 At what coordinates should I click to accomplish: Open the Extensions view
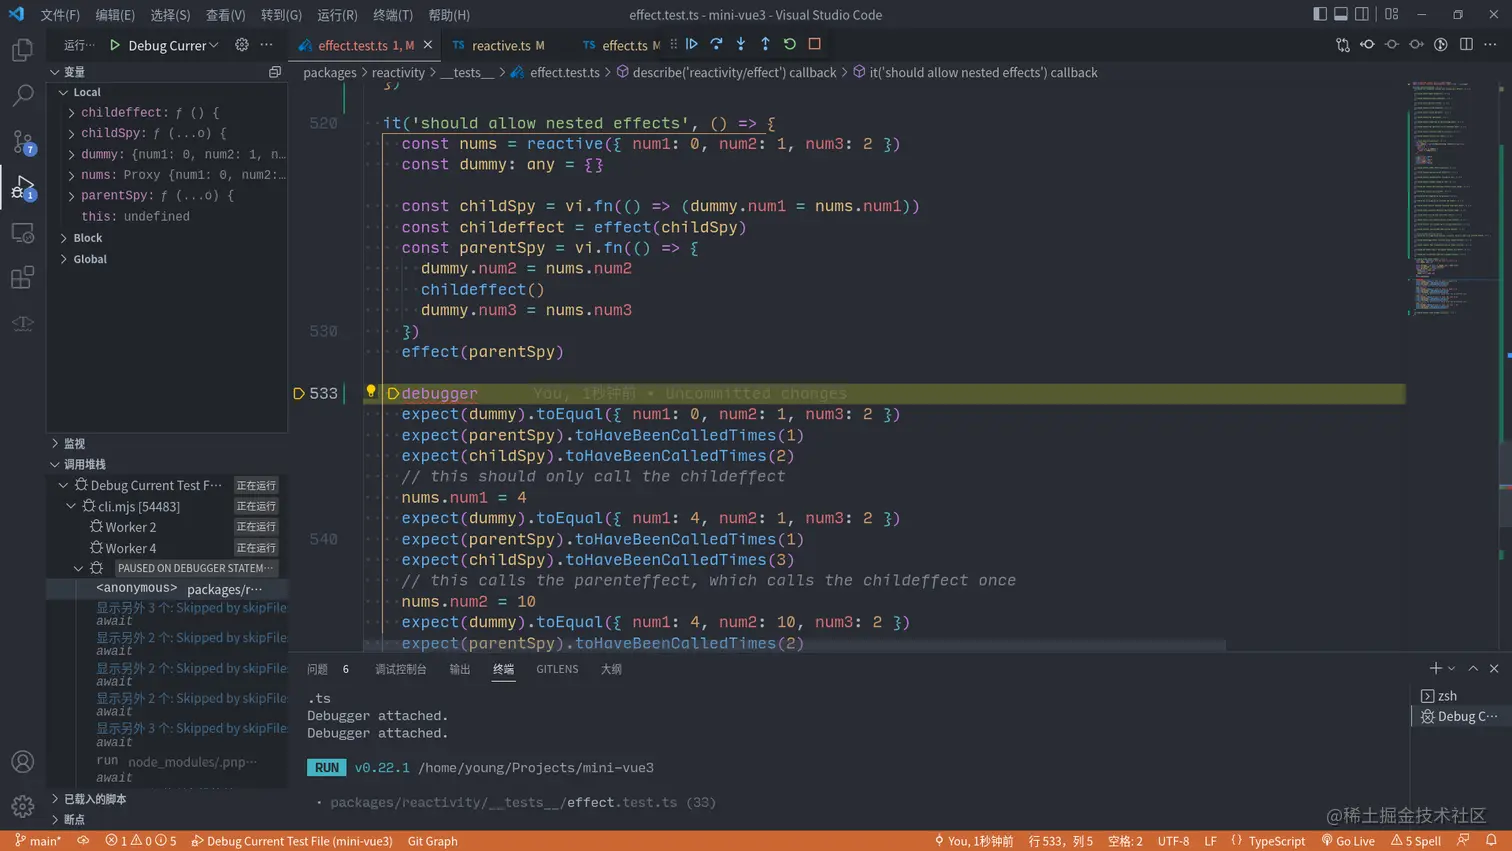(x=22, y=278)
